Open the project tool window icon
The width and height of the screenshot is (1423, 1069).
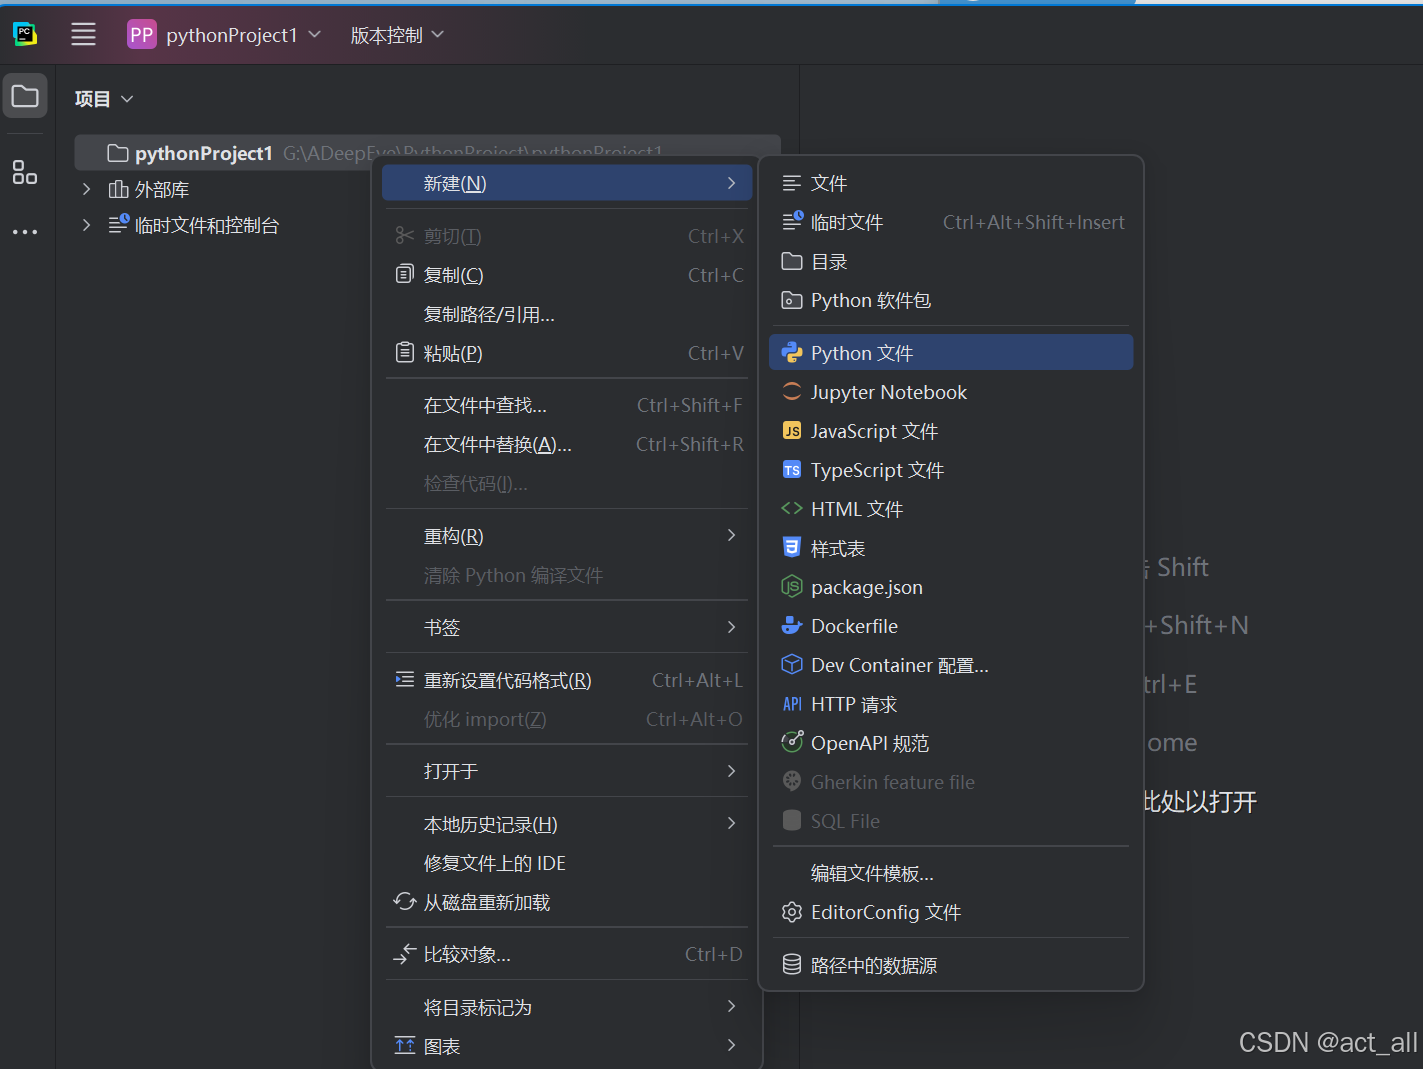pos(25,95)
